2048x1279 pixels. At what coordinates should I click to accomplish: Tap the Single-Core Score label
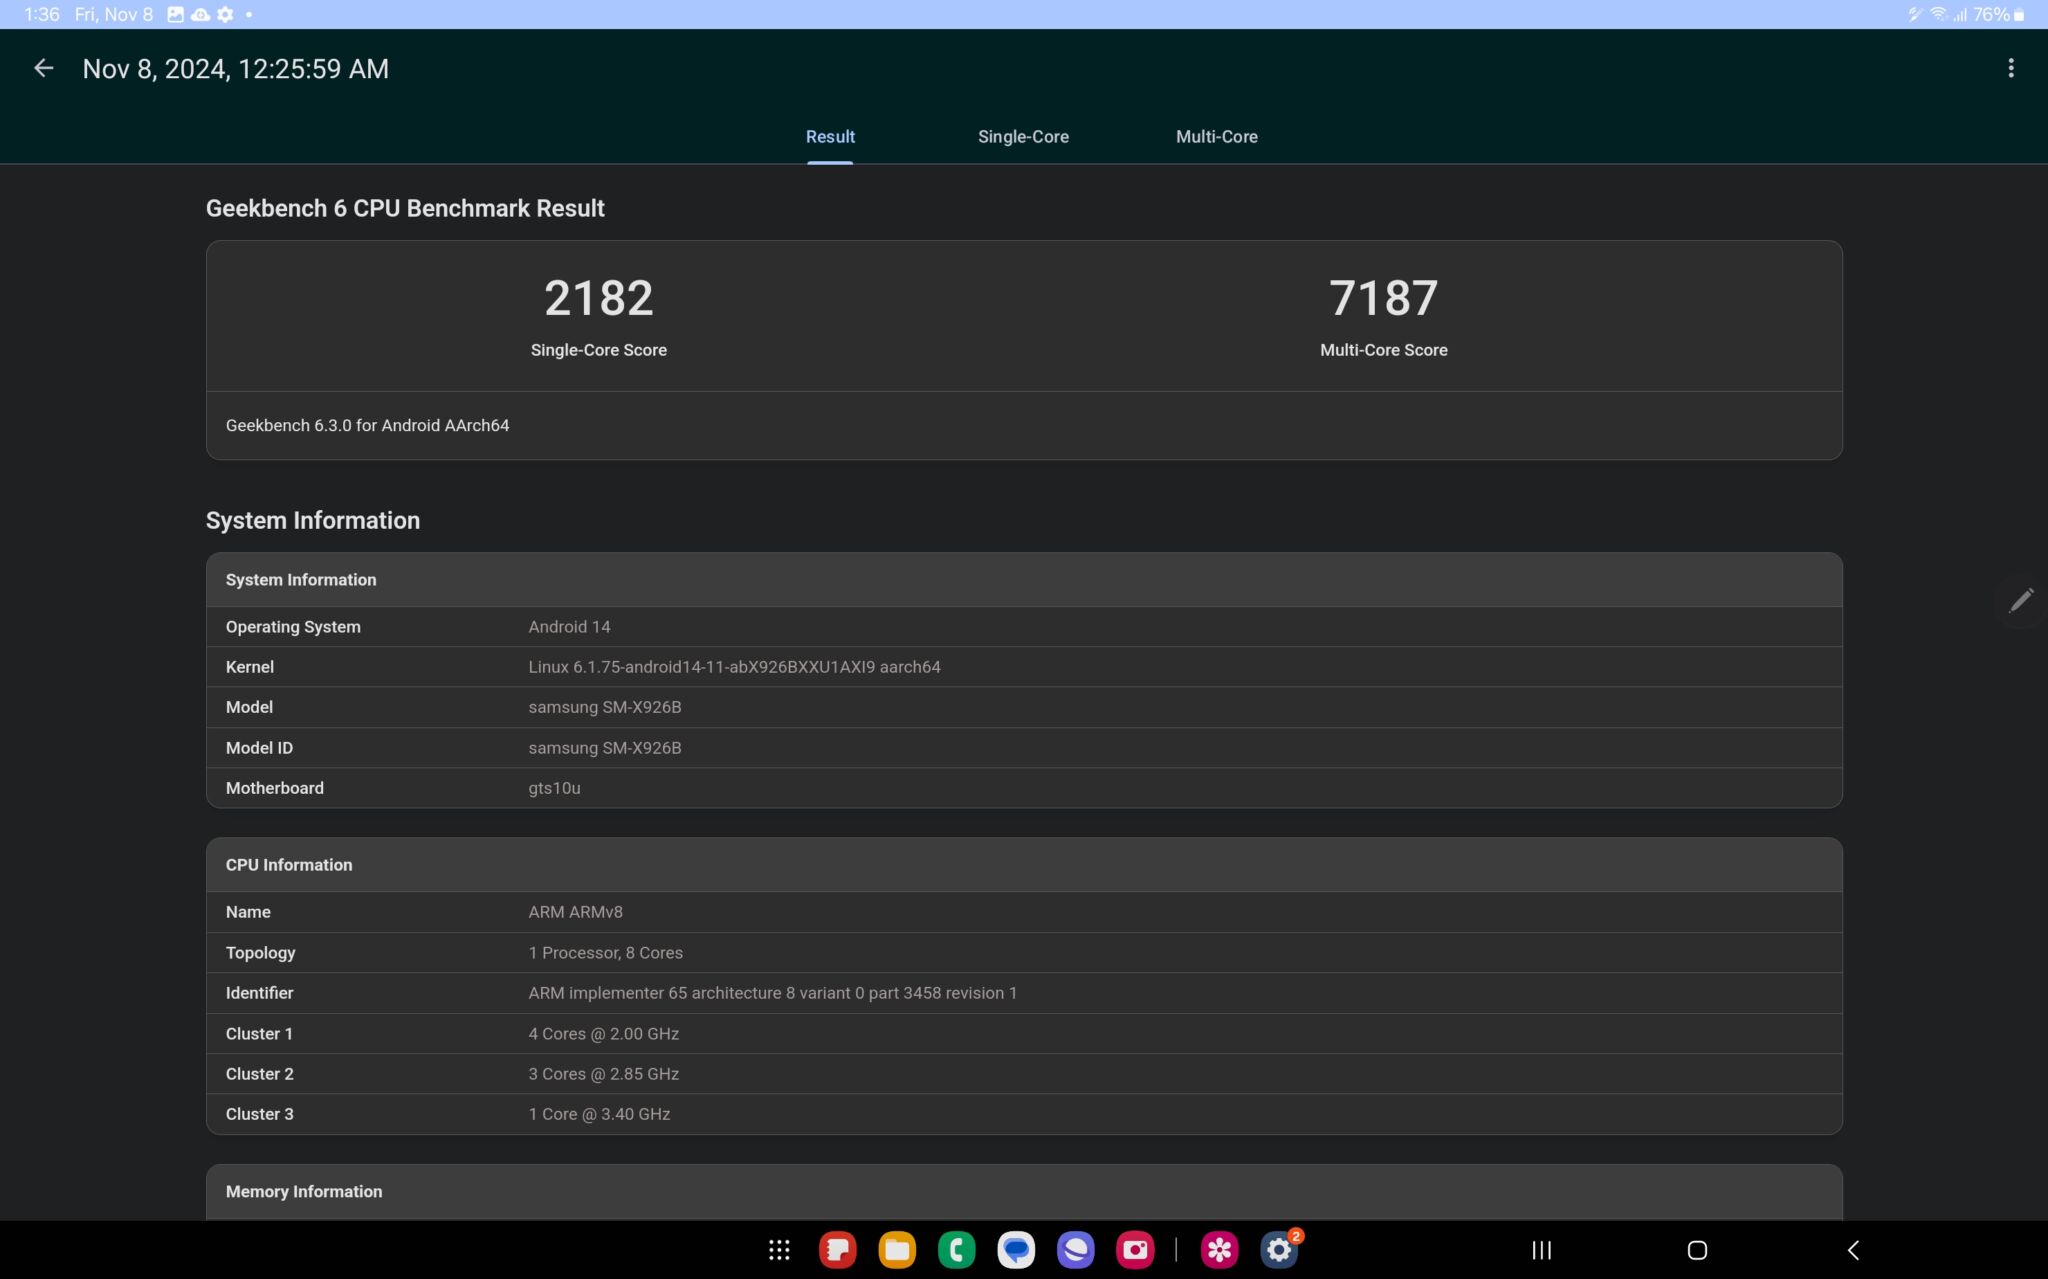coord(599,350)
